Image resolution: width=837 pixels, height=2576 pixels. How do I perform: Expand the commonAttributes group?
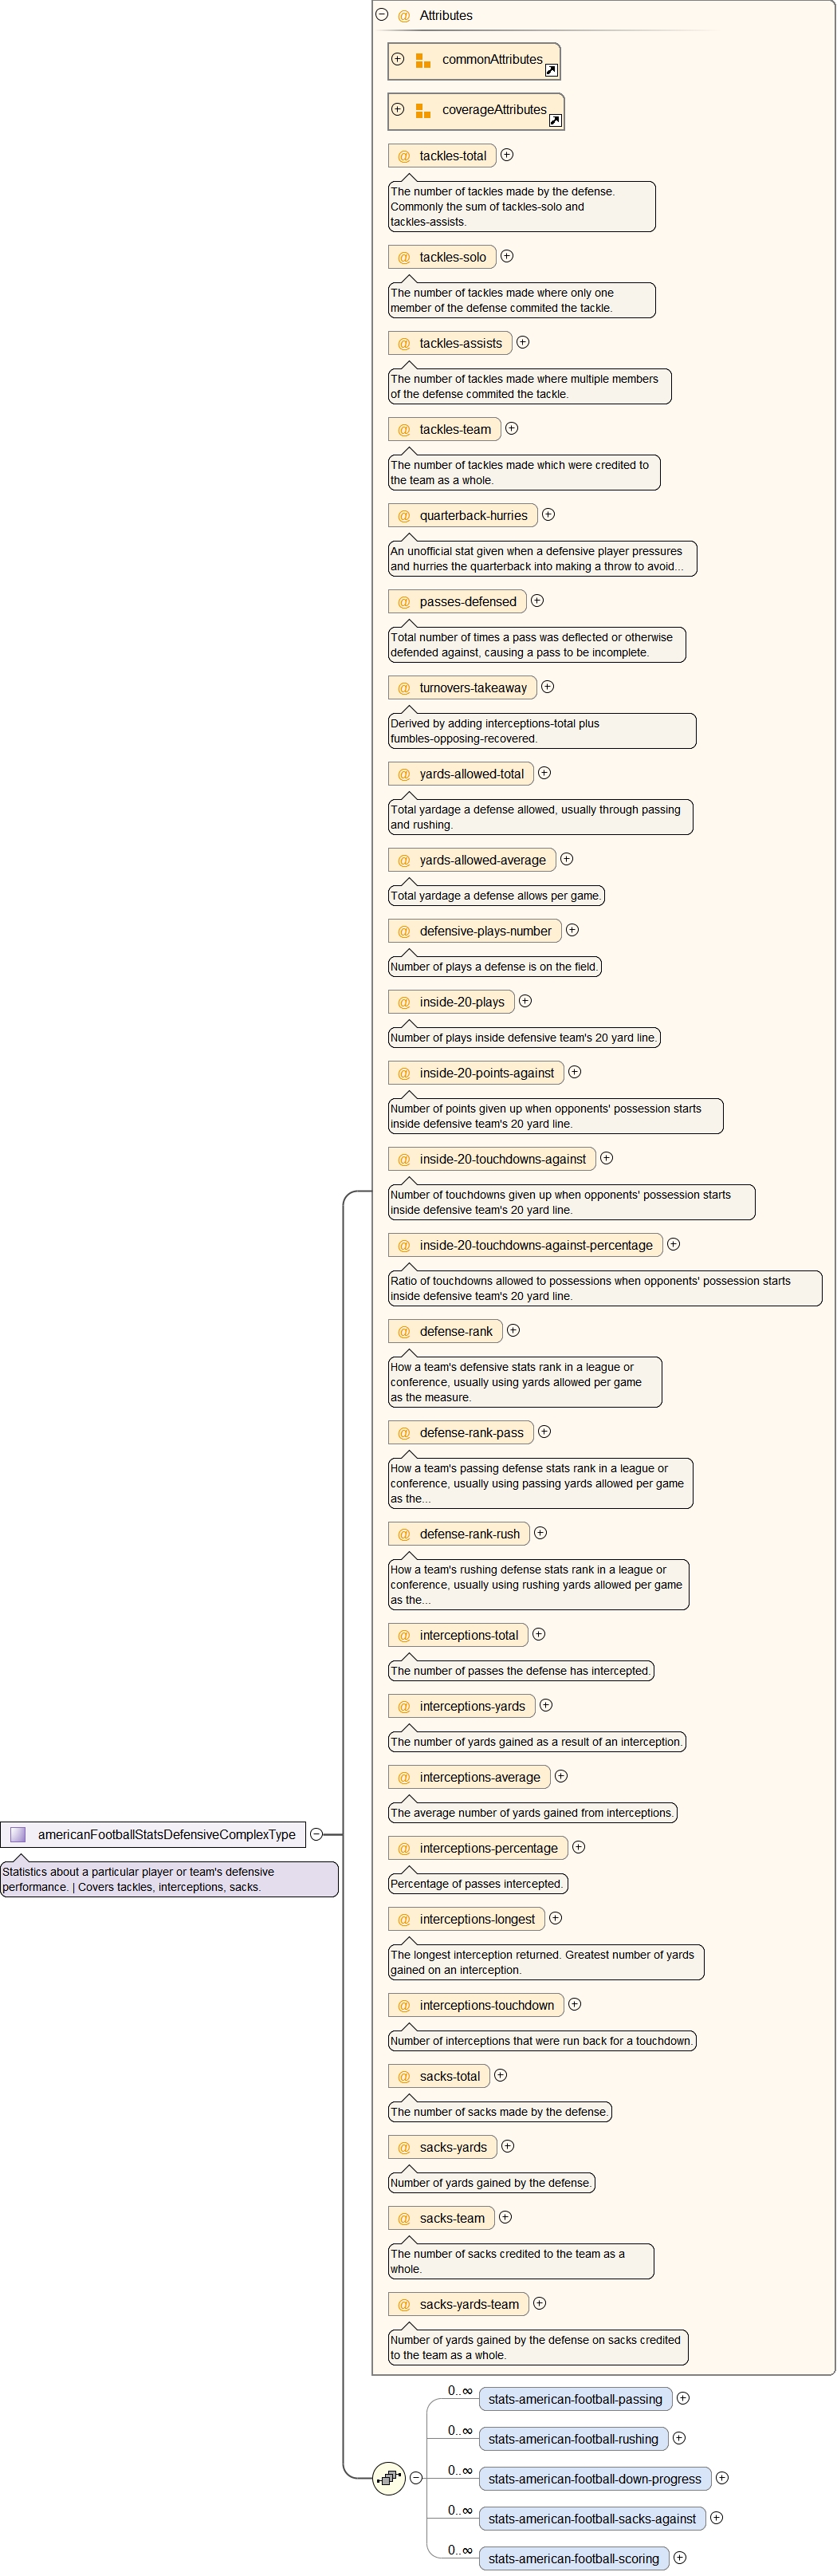398,59
